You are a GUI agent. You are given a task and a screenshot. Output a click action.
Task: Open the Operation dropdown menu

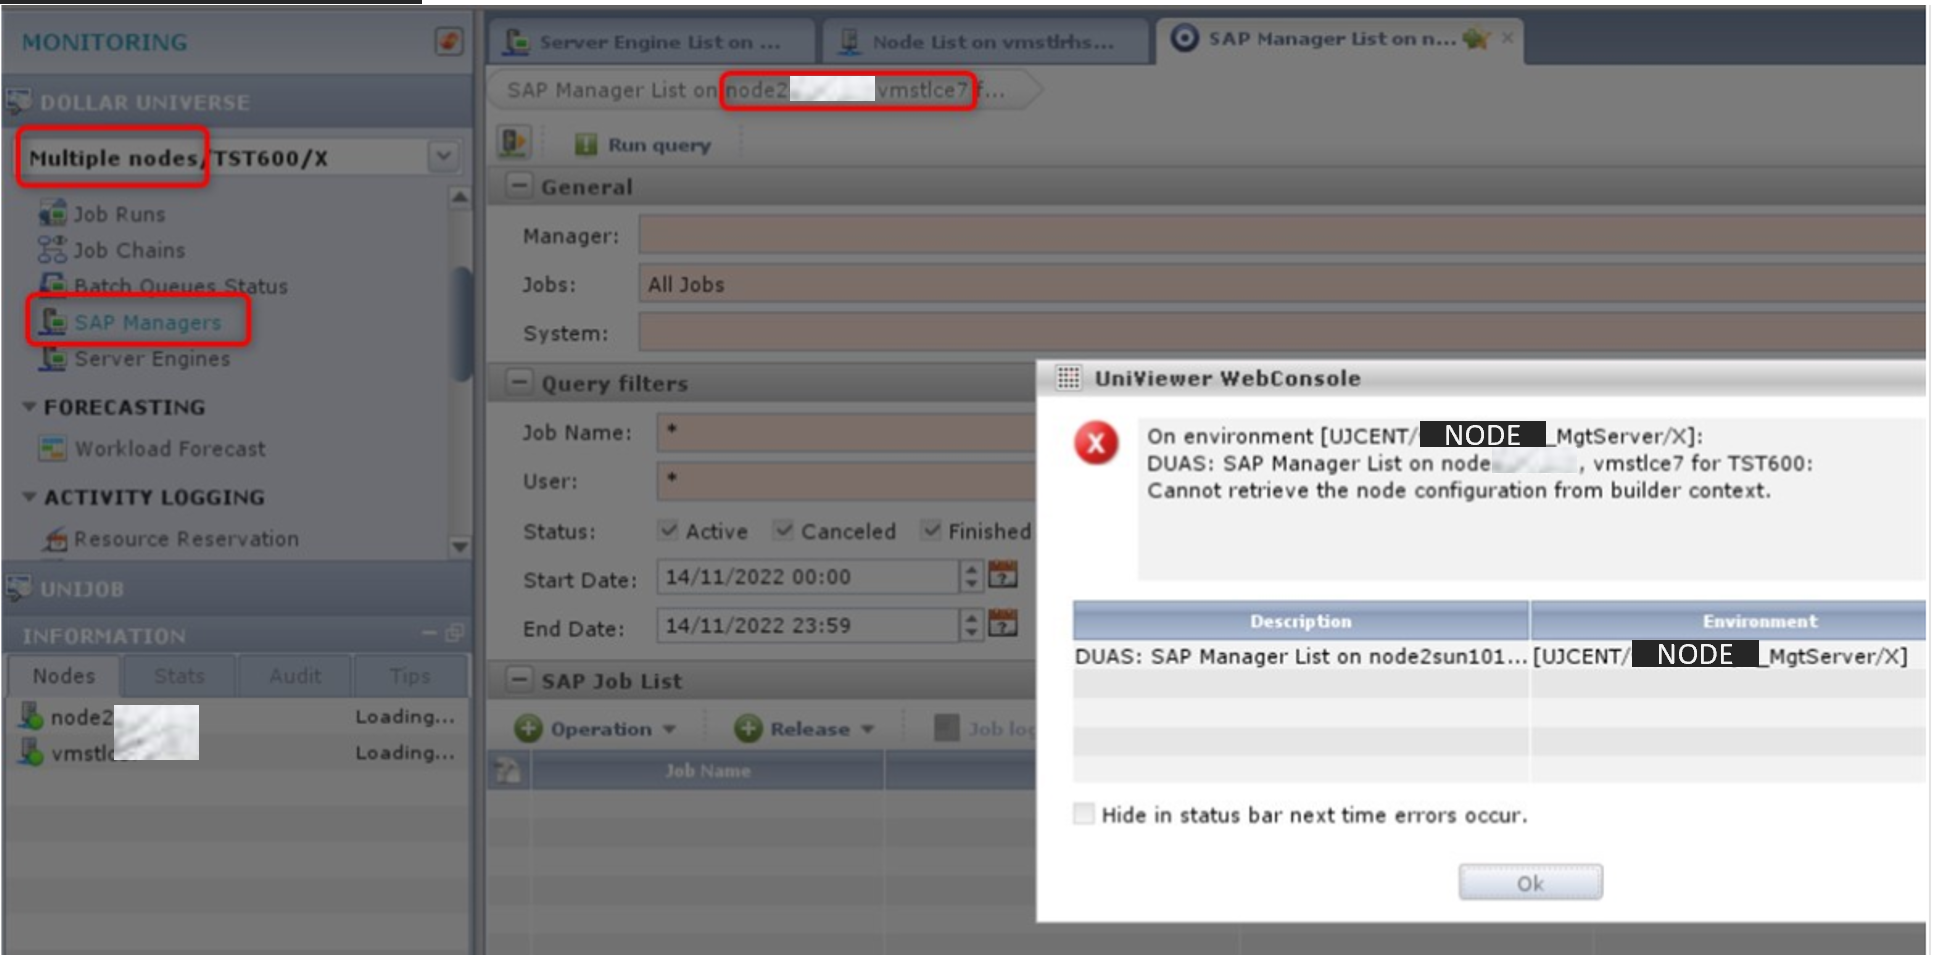coord(669,729)
